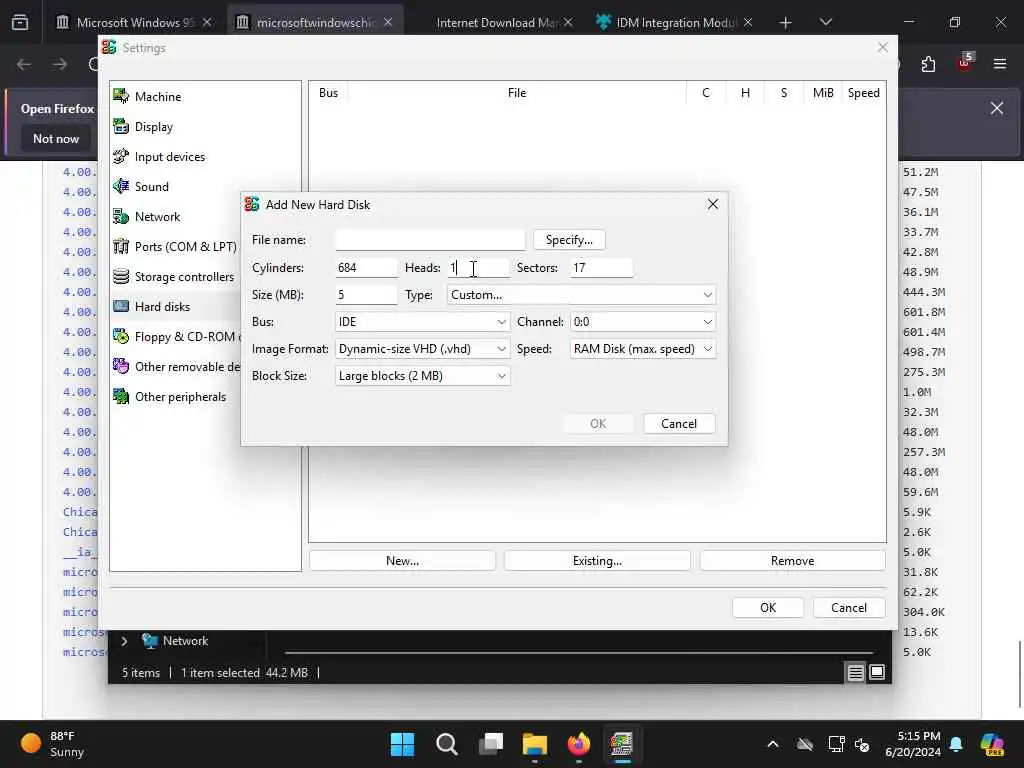Open the Speed dropdown showing RAM Disk
1024x768 pixels.
click(x=643, y=349)
